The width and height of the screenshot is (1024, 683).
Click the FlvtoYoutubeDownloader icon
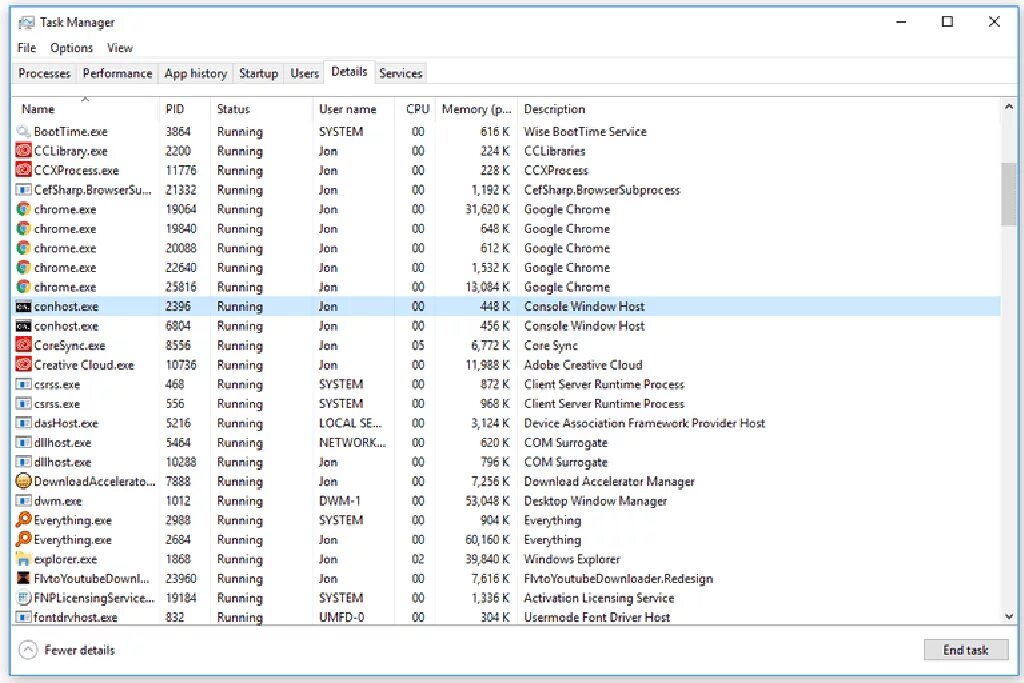(x=24, y=579)
